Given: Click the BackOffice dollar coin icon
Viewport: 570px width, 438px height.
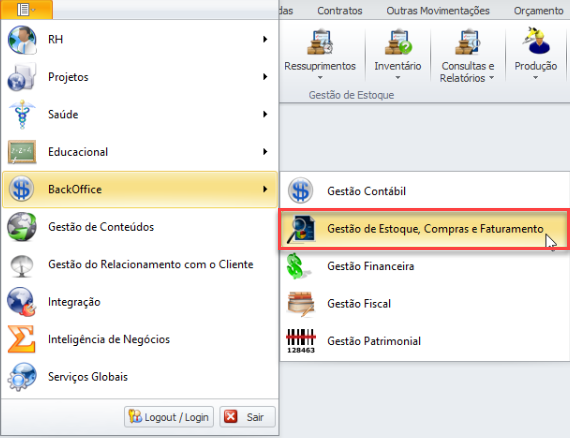Looking at the screenshot, I should [x=22, y=189].
